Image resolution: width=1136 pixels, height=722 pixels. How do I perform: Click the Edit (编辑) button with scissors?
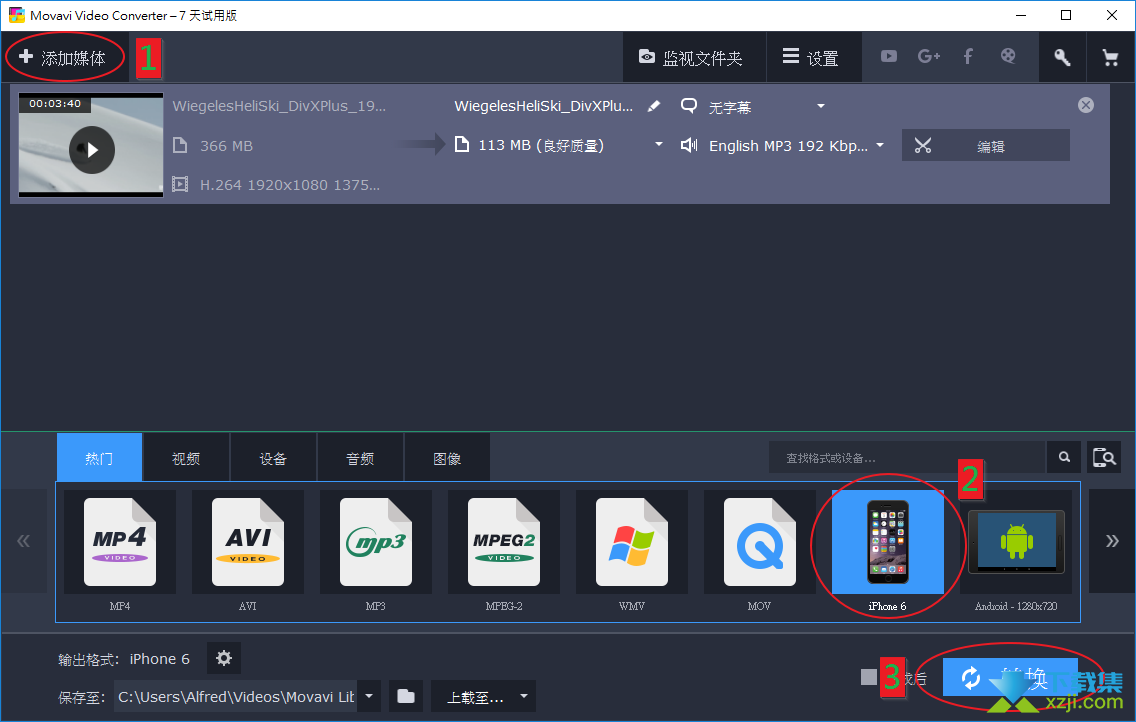pyautogui.click(x=985, y=146)
